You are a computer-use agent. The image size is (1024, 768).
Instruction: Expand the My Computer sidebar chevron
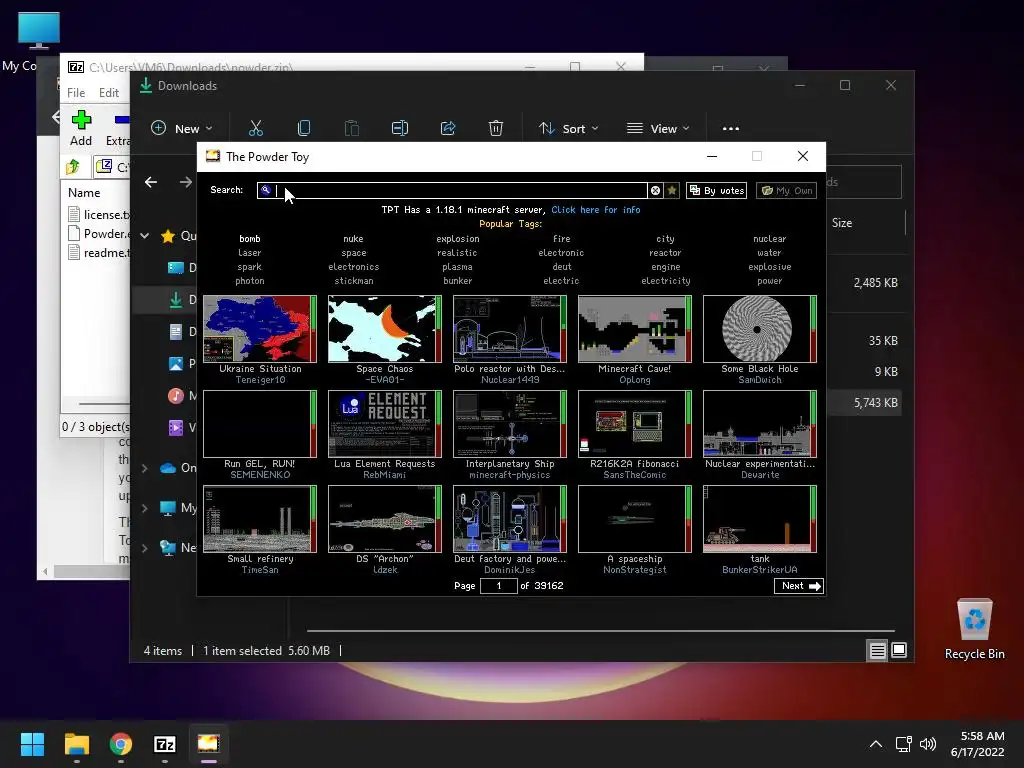145,508
